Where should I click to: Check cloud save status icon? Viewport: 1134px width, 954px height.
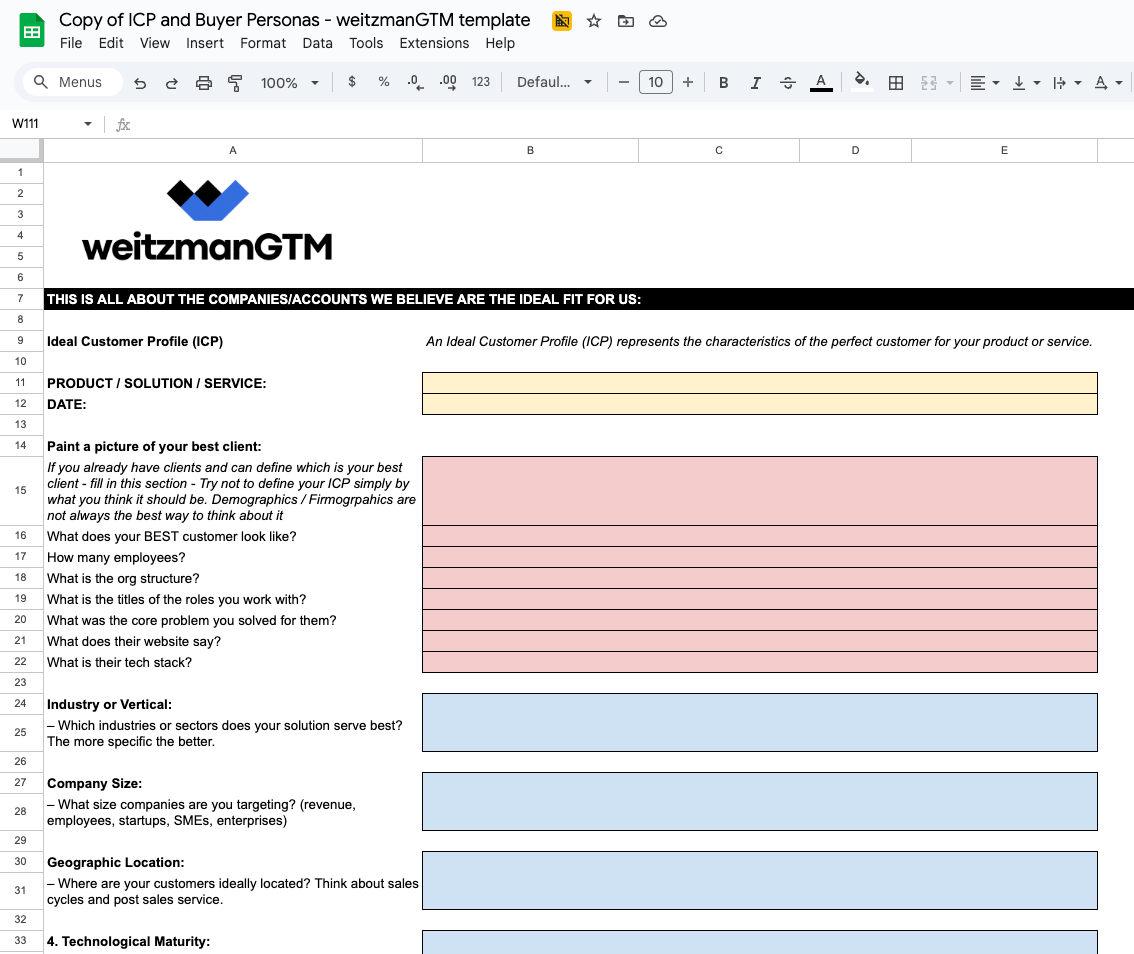(657, 21)
